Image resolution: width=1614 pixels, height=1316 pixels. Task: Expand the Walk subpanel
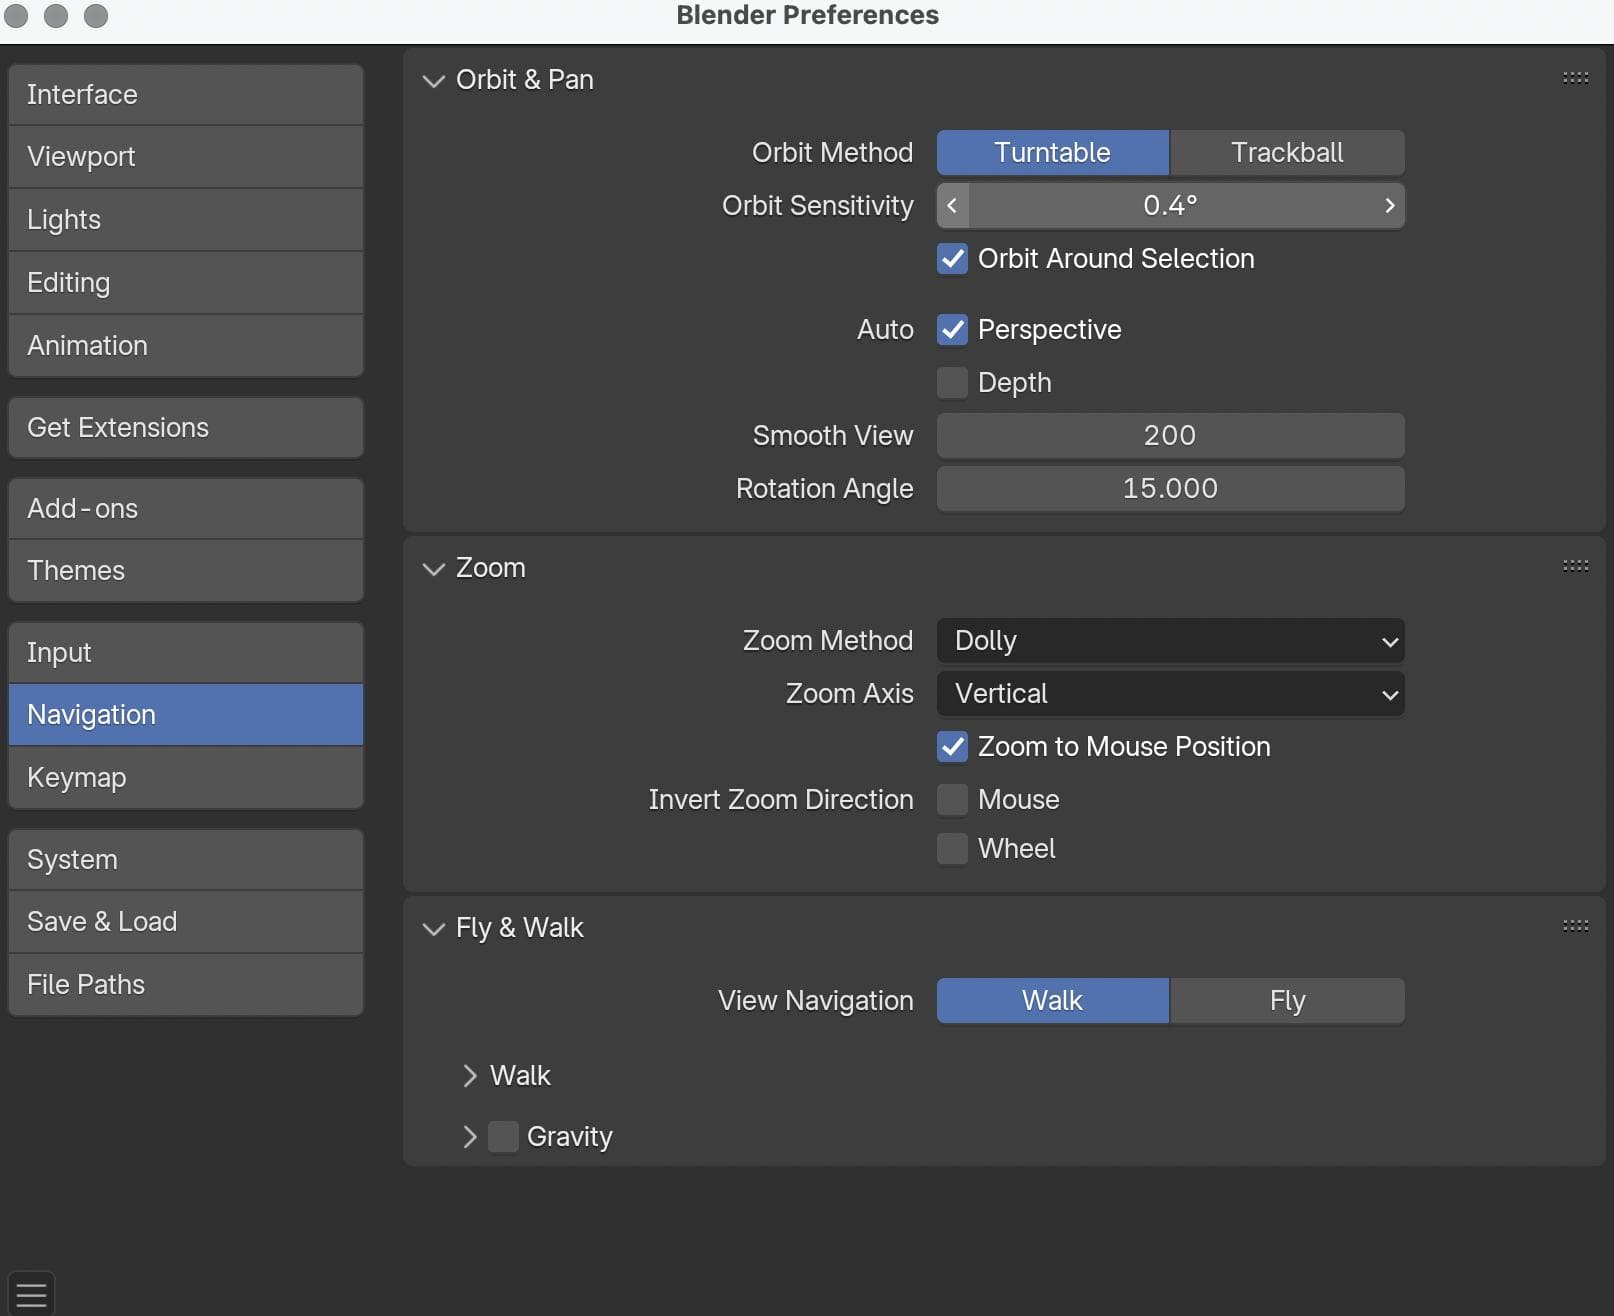[470, 1076]
